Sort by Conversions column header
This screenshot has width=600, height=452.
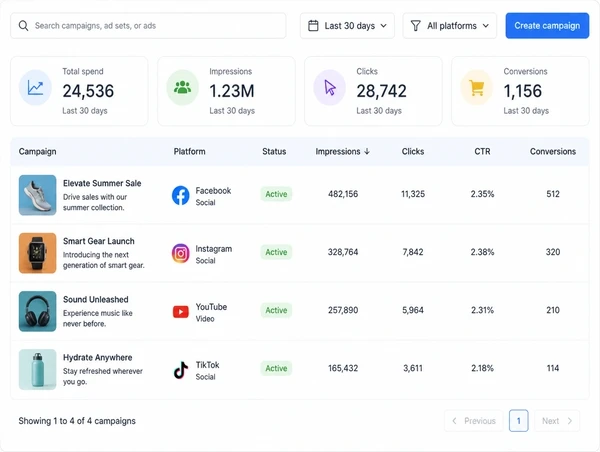[x=553, y=152]
